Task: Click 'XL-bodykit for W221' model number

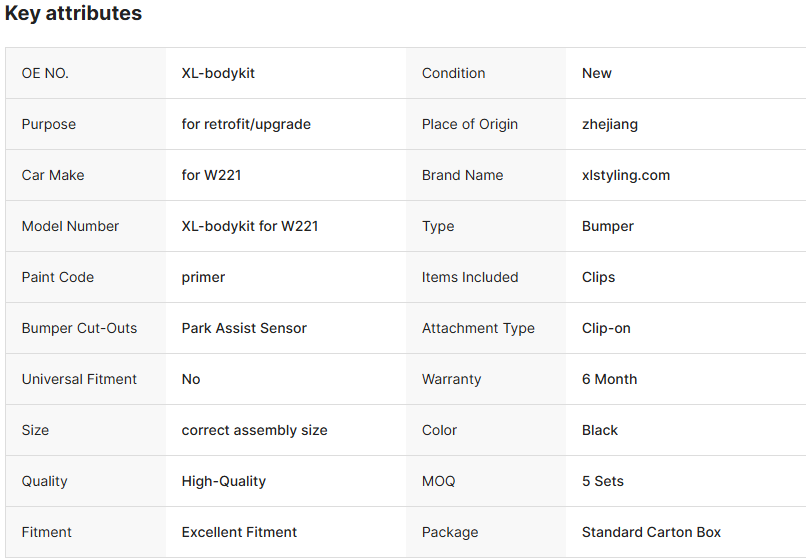Action: [250, 226]
